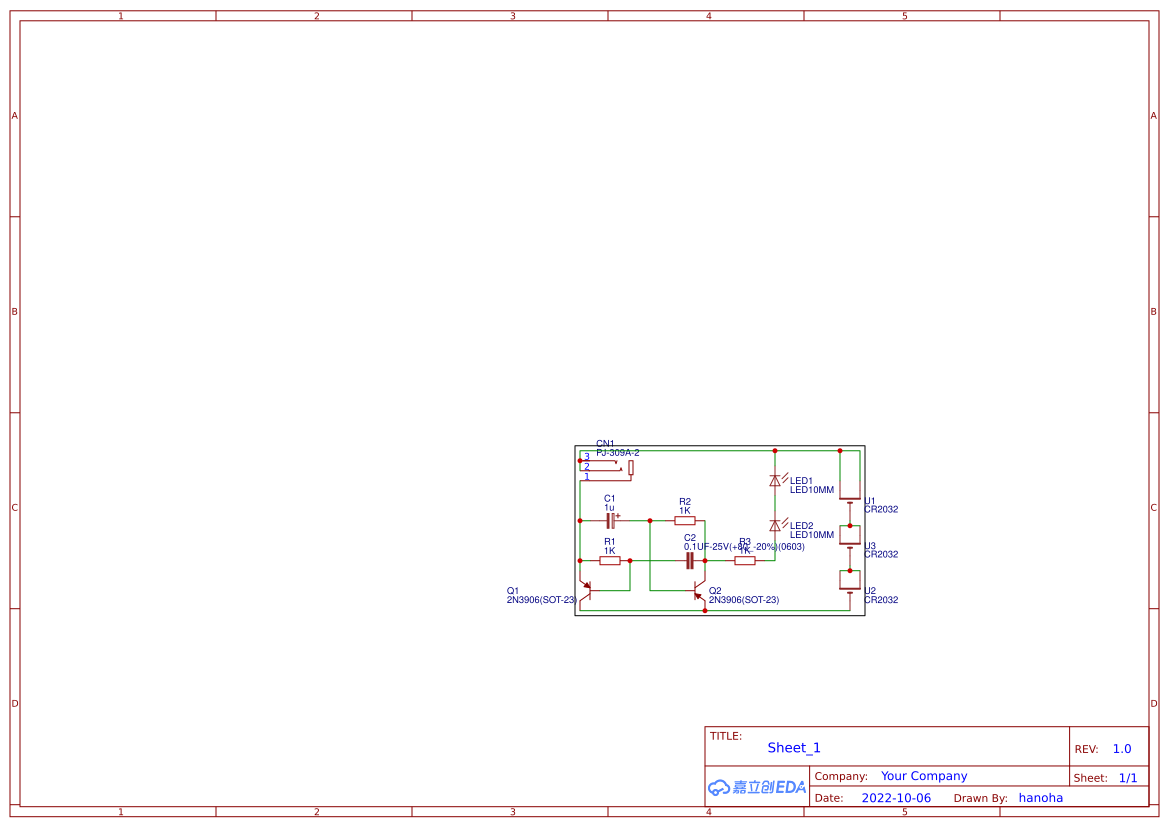Click the Q1 2N3906 transistor symbol

tap(588, 589)
